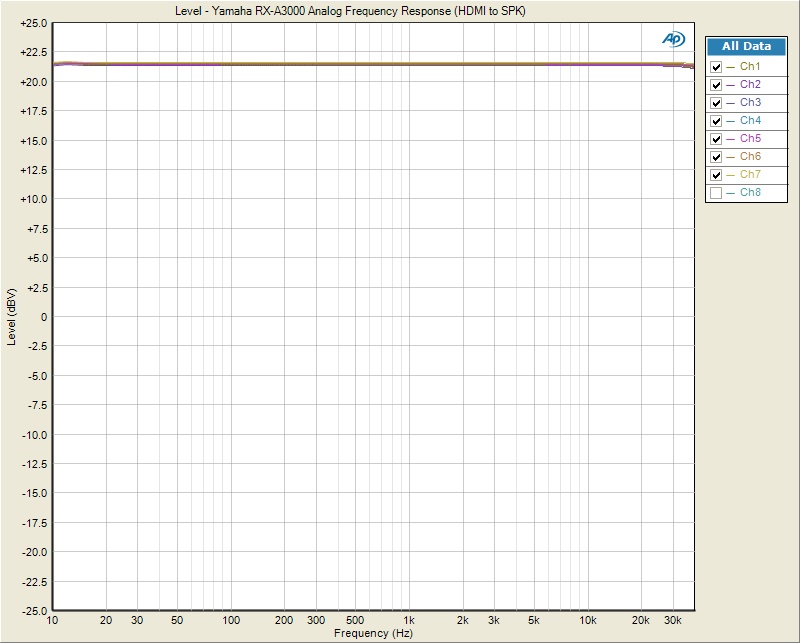
Task: Uncheck the Ch1 checkbox
Action: 716,67
